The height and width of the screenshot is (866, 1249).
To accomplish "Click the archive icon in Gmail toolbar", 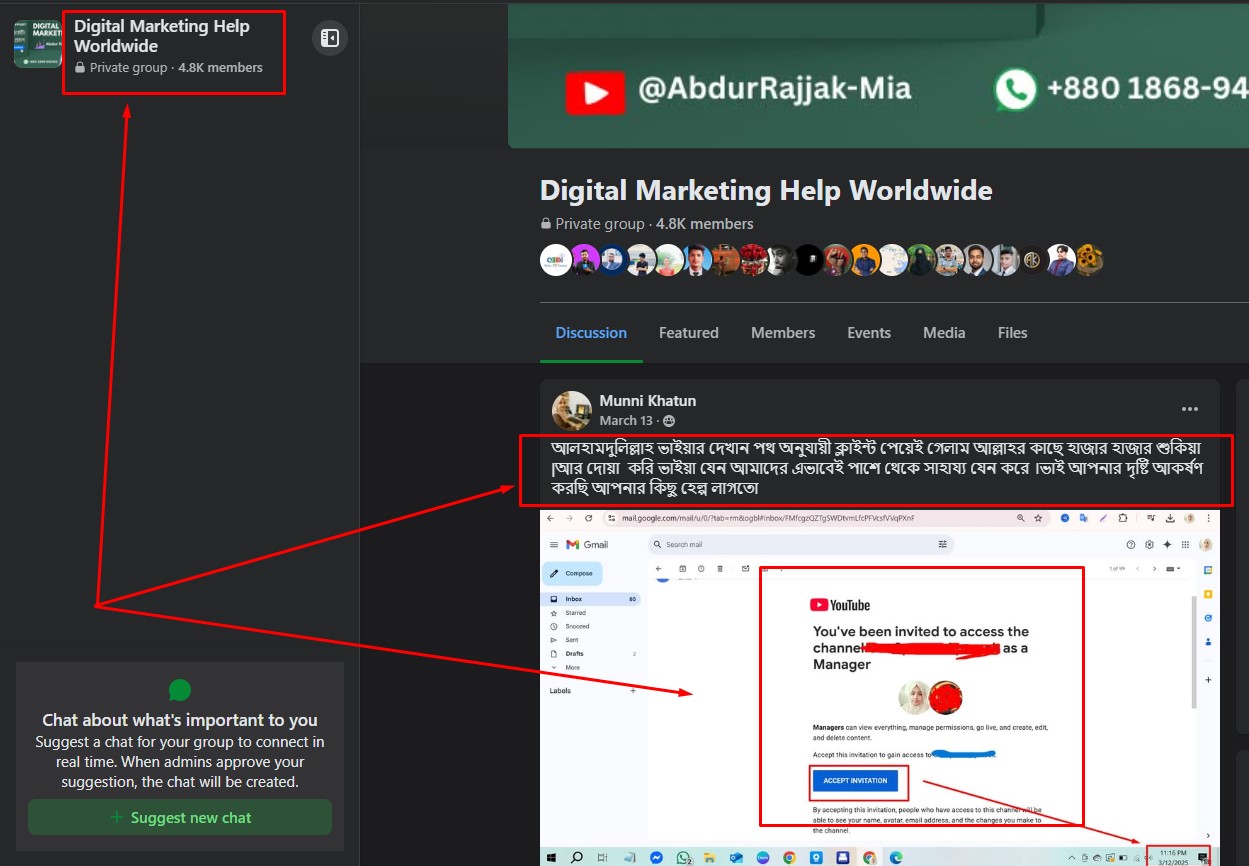I will click(683, 568).
